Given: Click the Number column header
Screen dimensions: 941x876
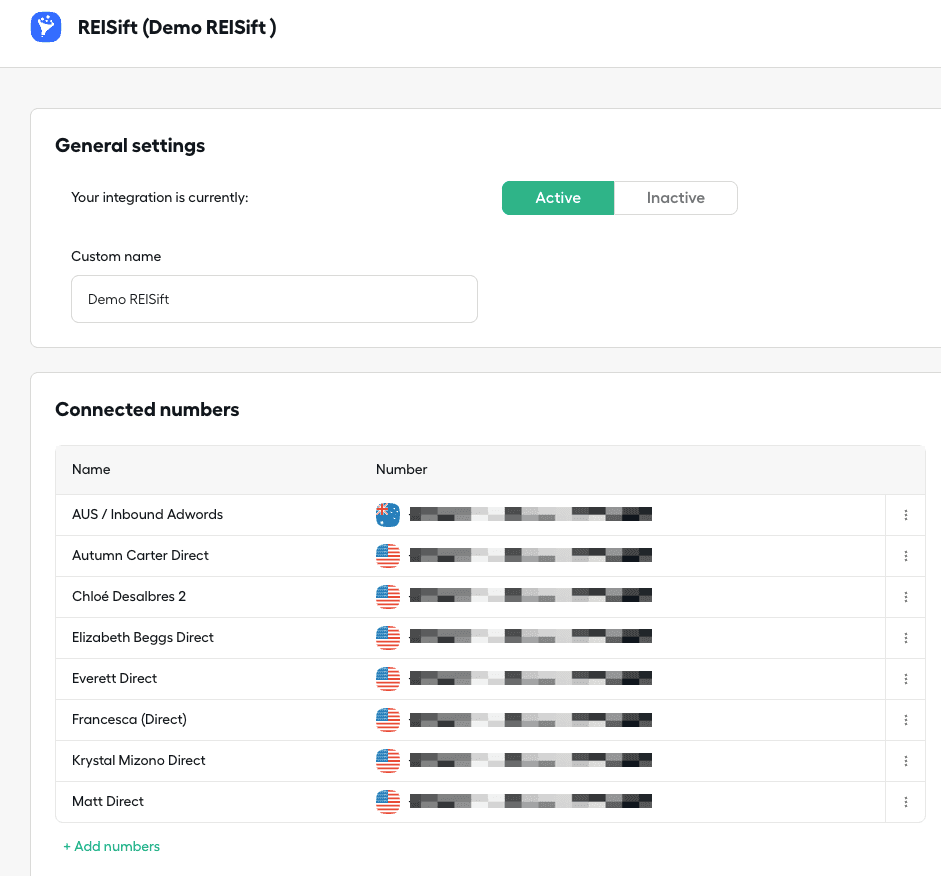Looking at the screenshot, I should coord(401,469).
